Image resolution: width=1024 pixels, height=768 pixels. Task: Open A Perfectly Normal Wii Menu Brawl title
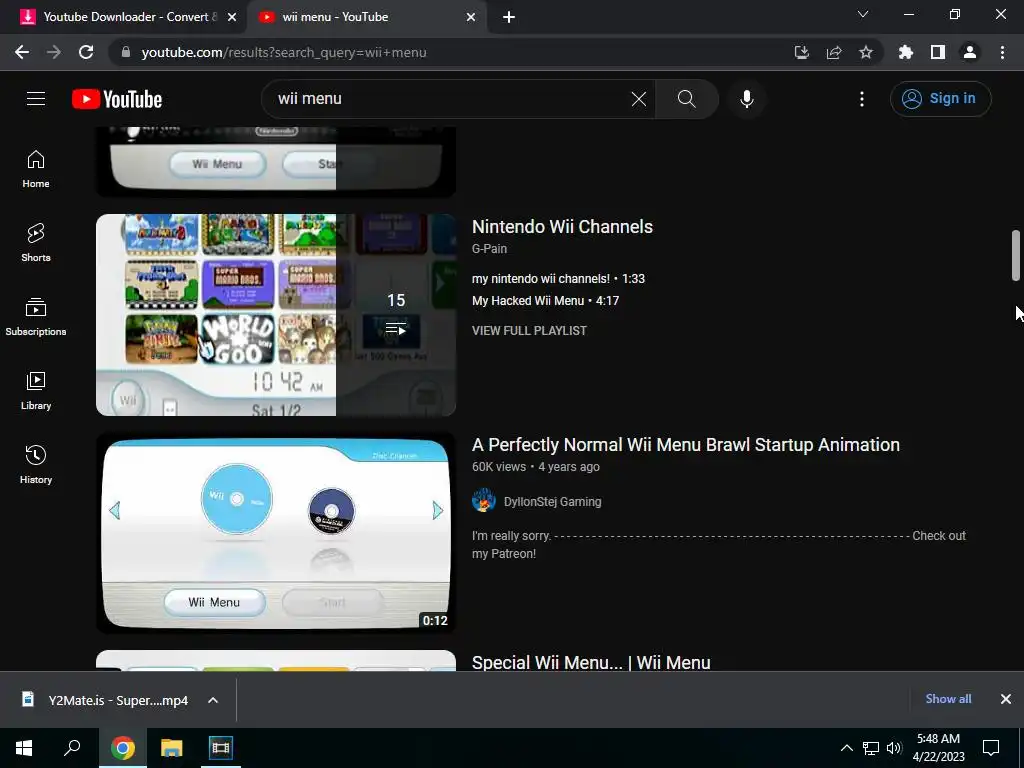click(686, 445)
